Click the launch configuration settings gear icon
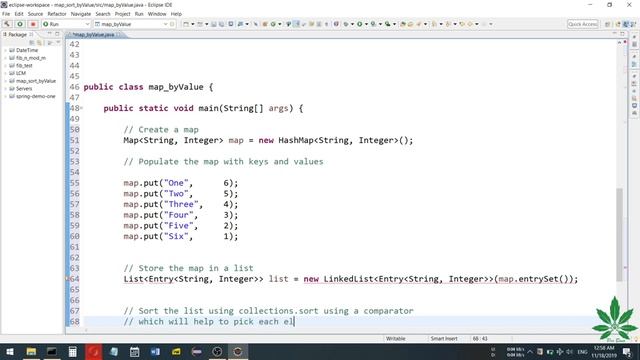 172,24
